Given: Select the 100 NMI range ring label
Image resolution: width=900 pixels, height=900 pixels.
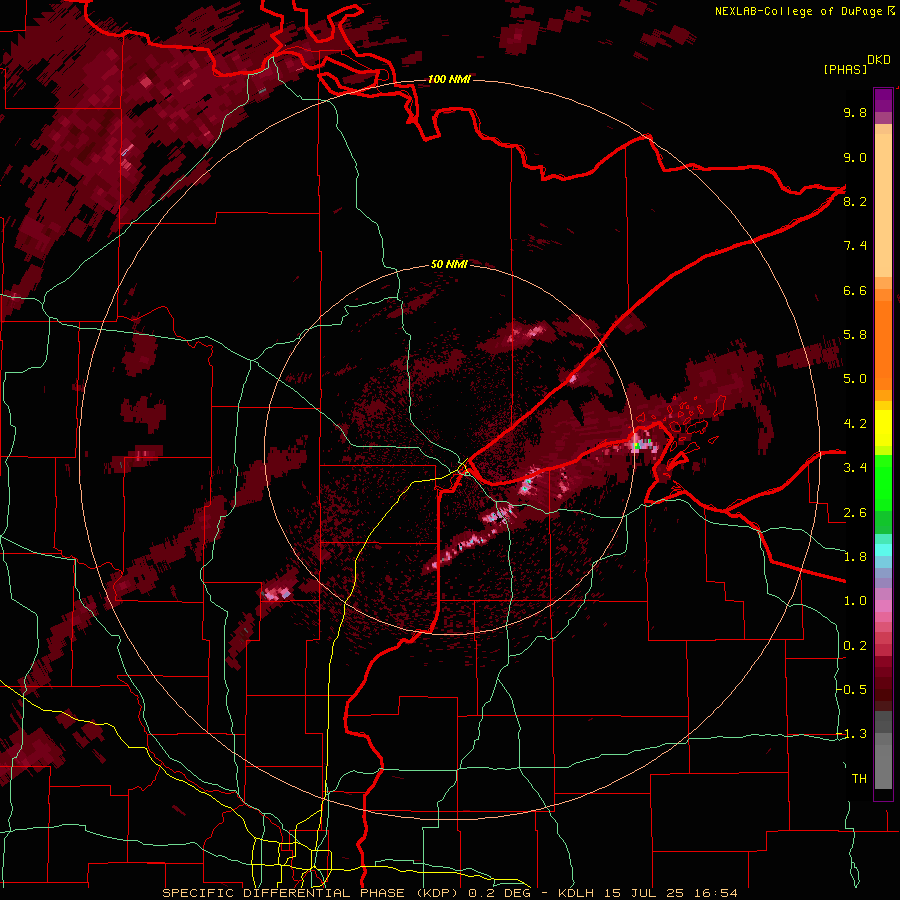Looking at the screenshot, I should [449, 79].
